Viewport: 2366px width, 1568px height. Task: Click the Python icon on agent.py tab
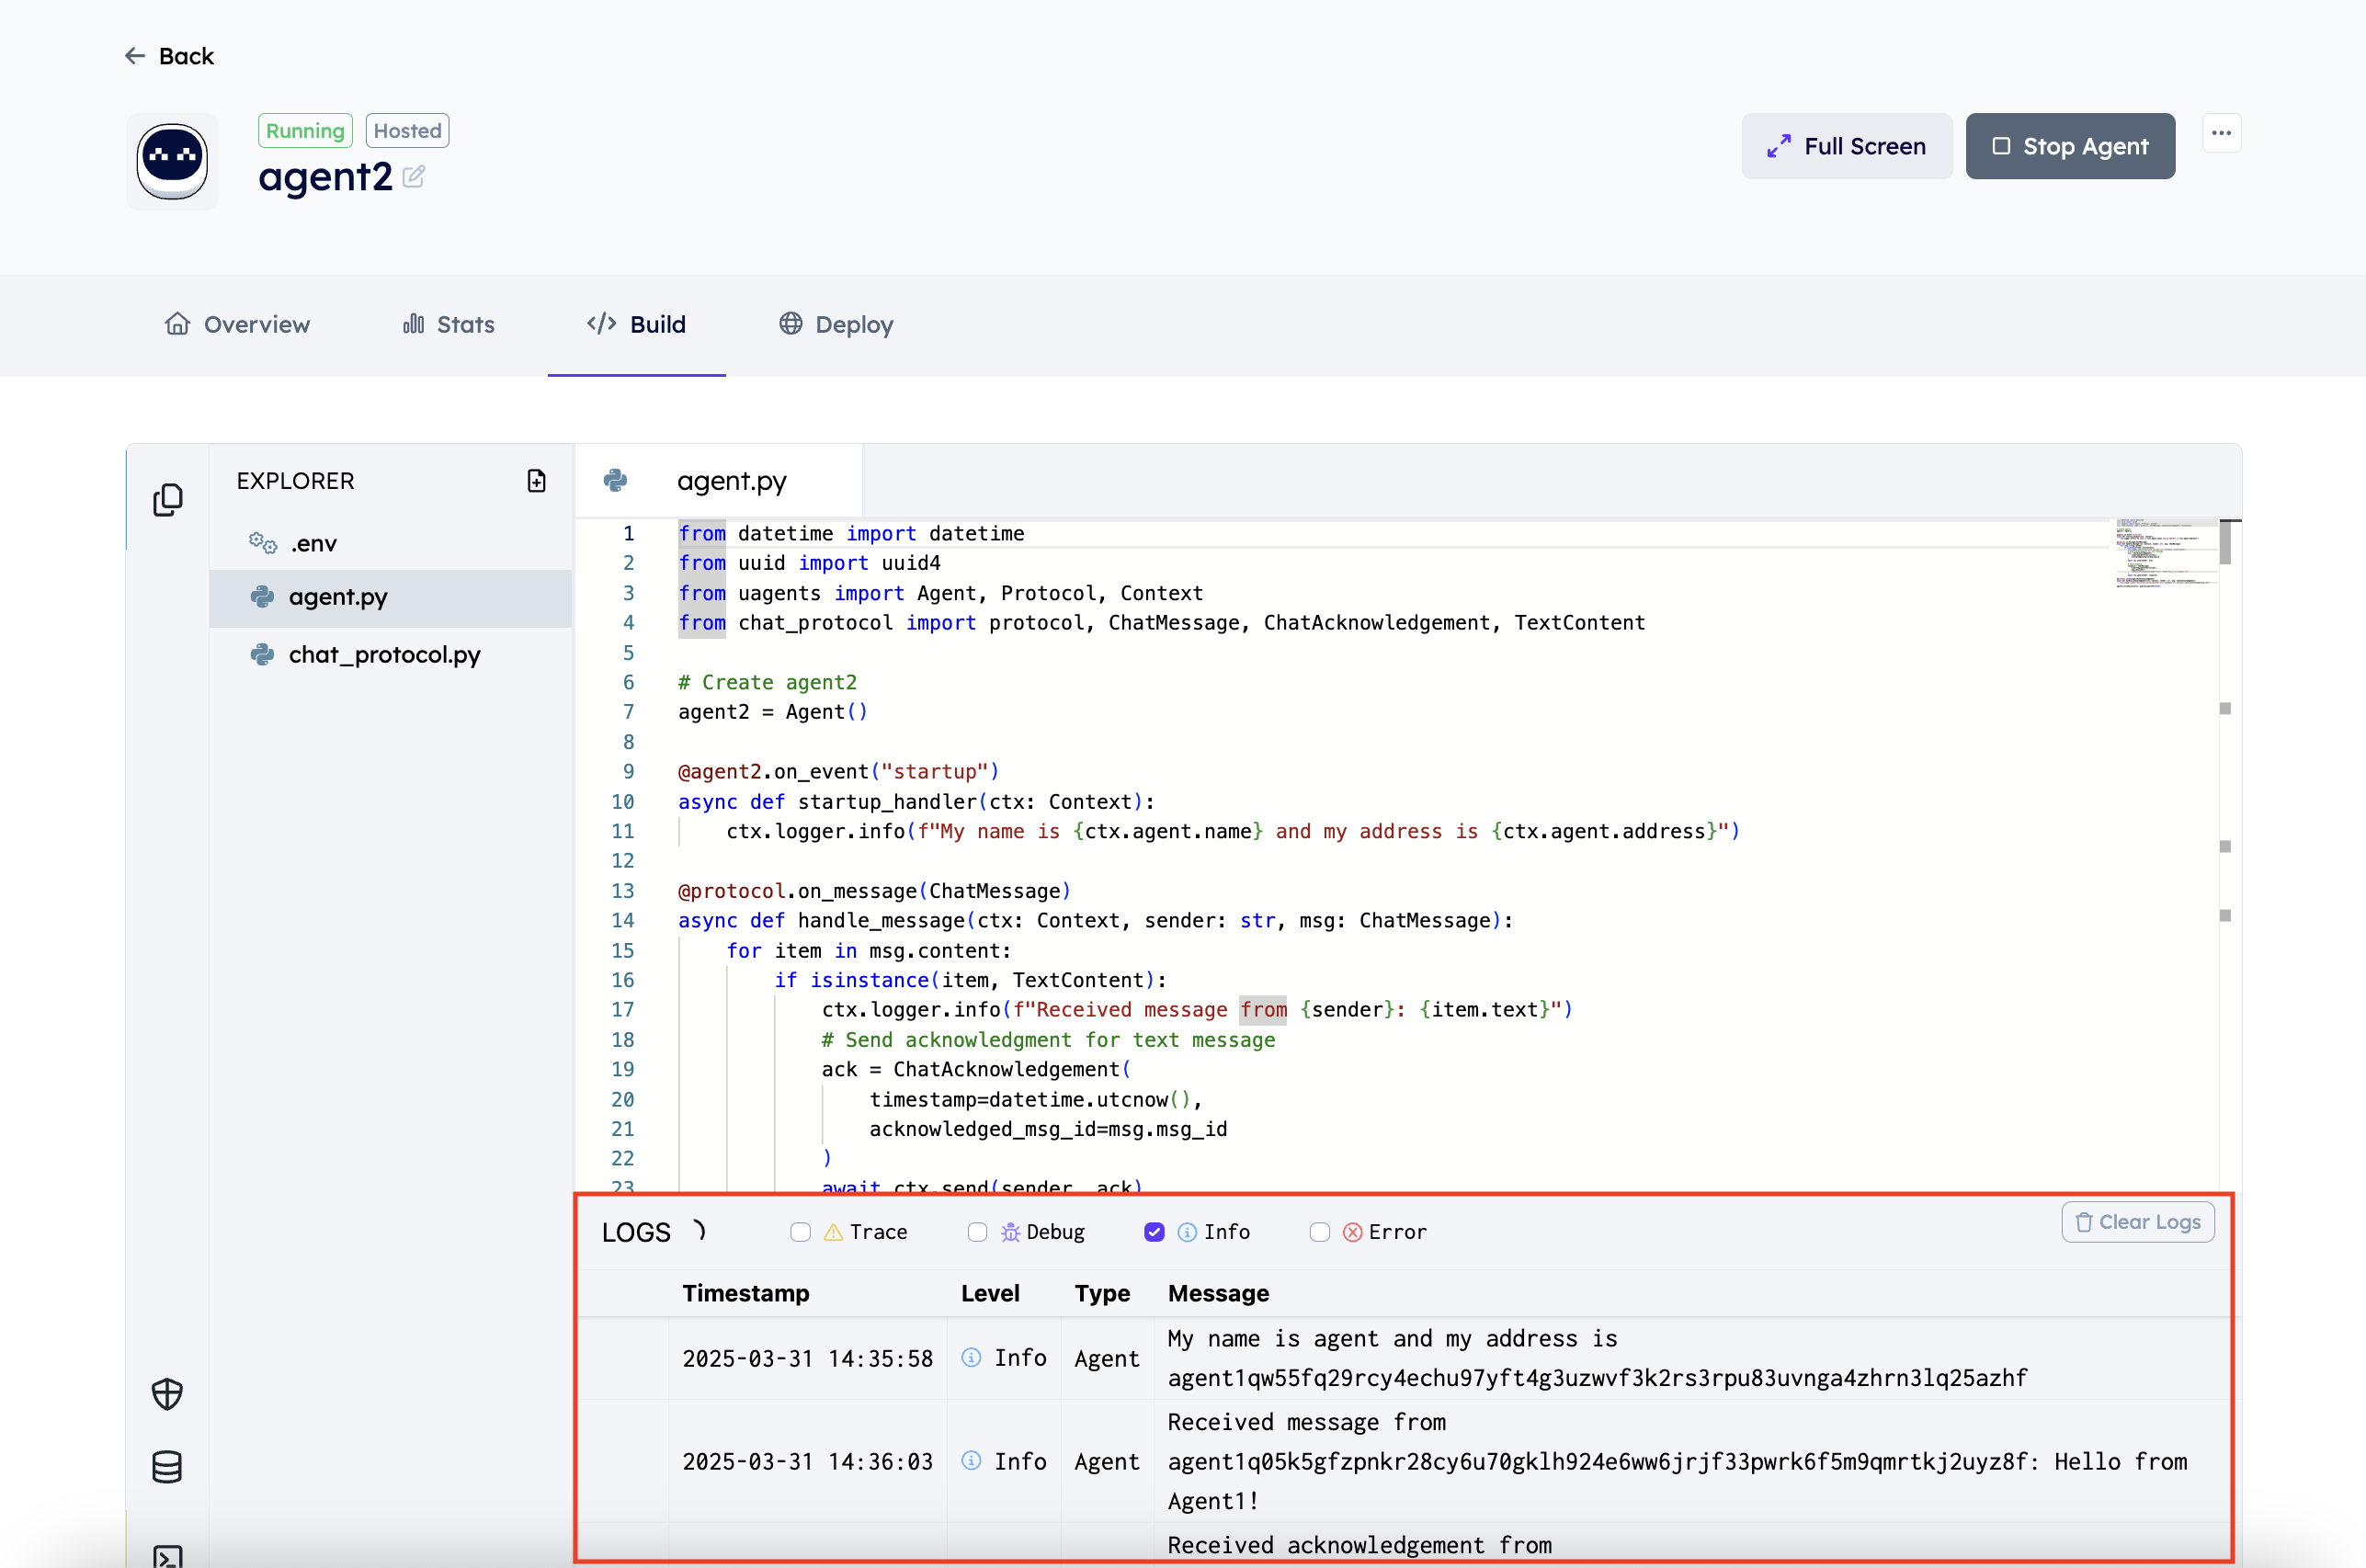click(x=615, y=481)
